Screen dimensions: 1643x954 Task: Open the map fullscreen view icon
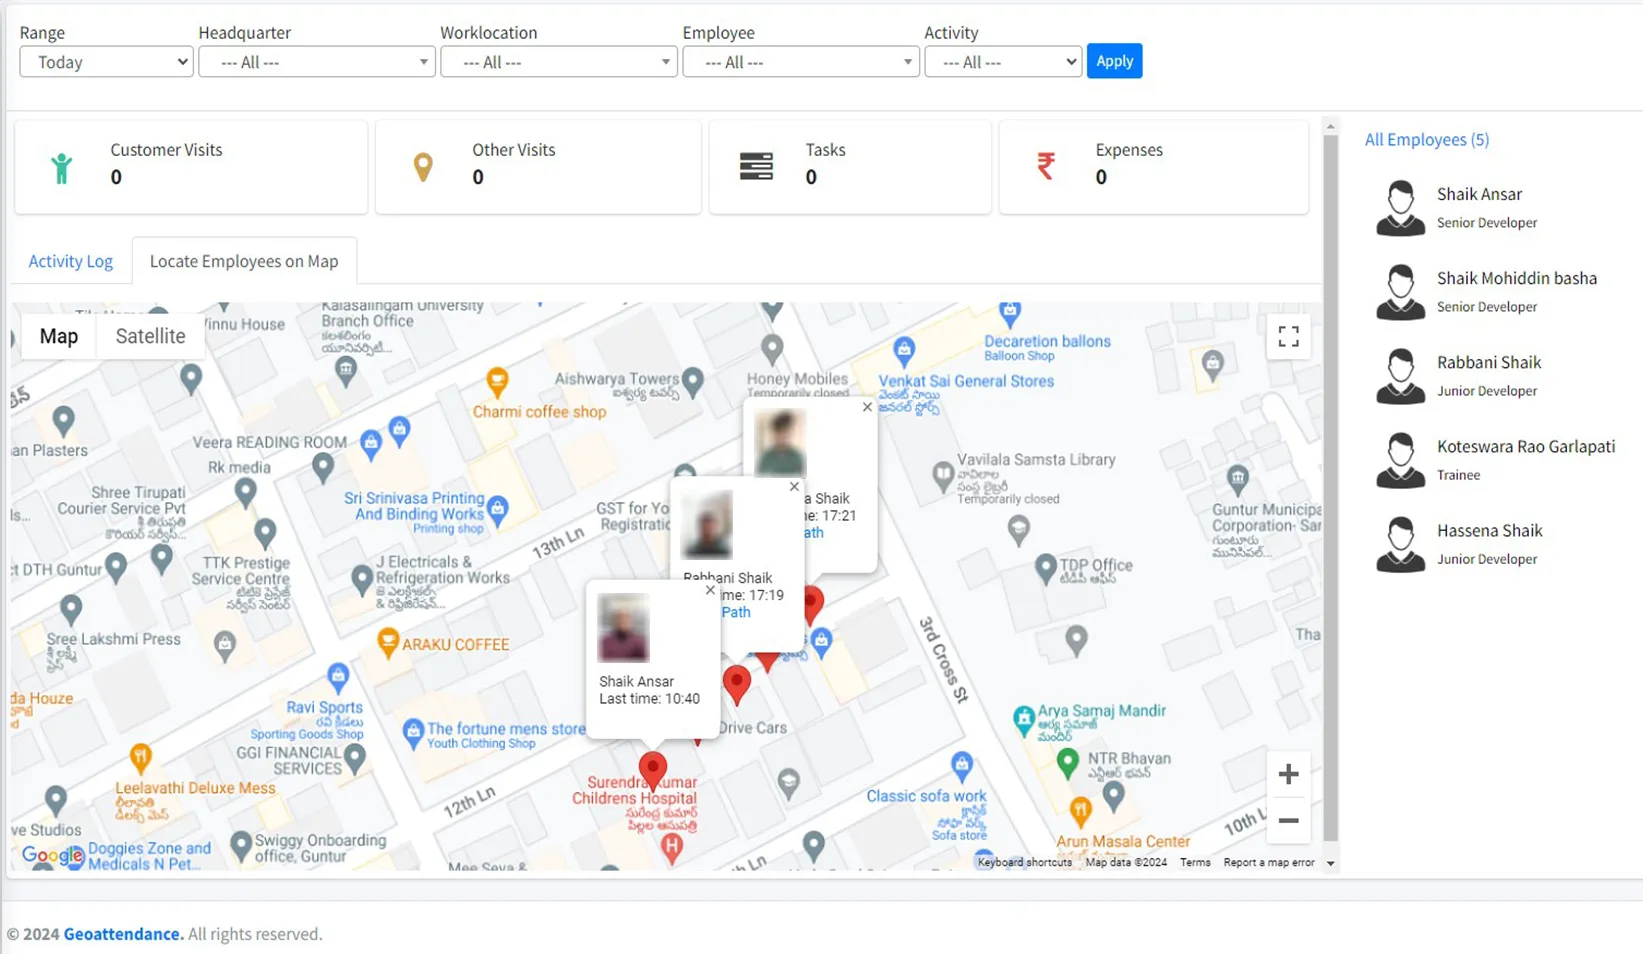pyautogui.click(x=1288, y=337)
